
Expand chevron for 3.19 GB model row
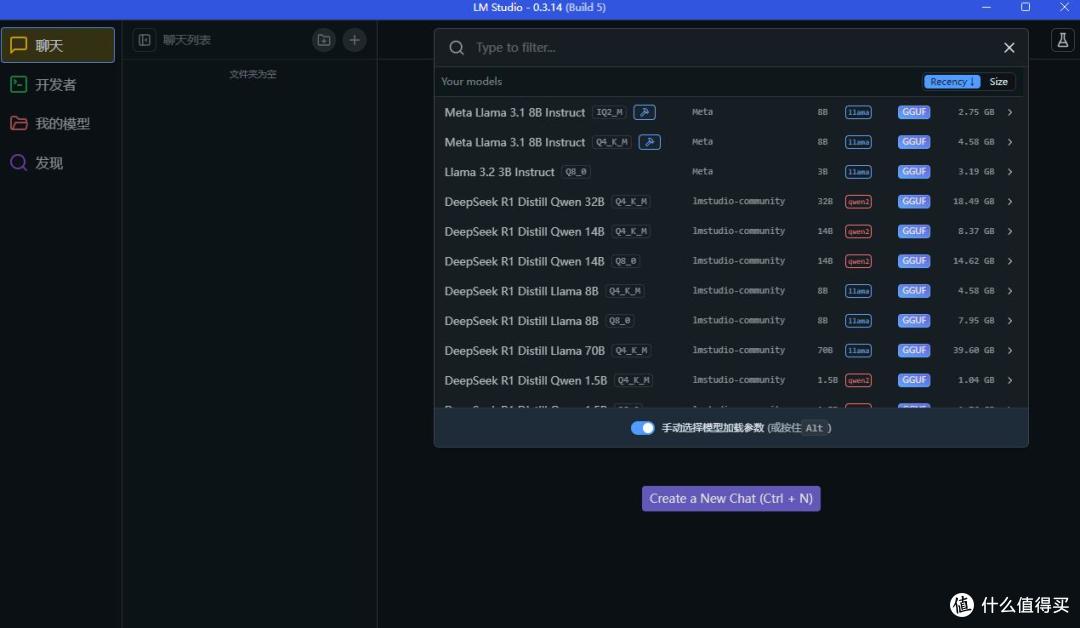point(1010,171)
